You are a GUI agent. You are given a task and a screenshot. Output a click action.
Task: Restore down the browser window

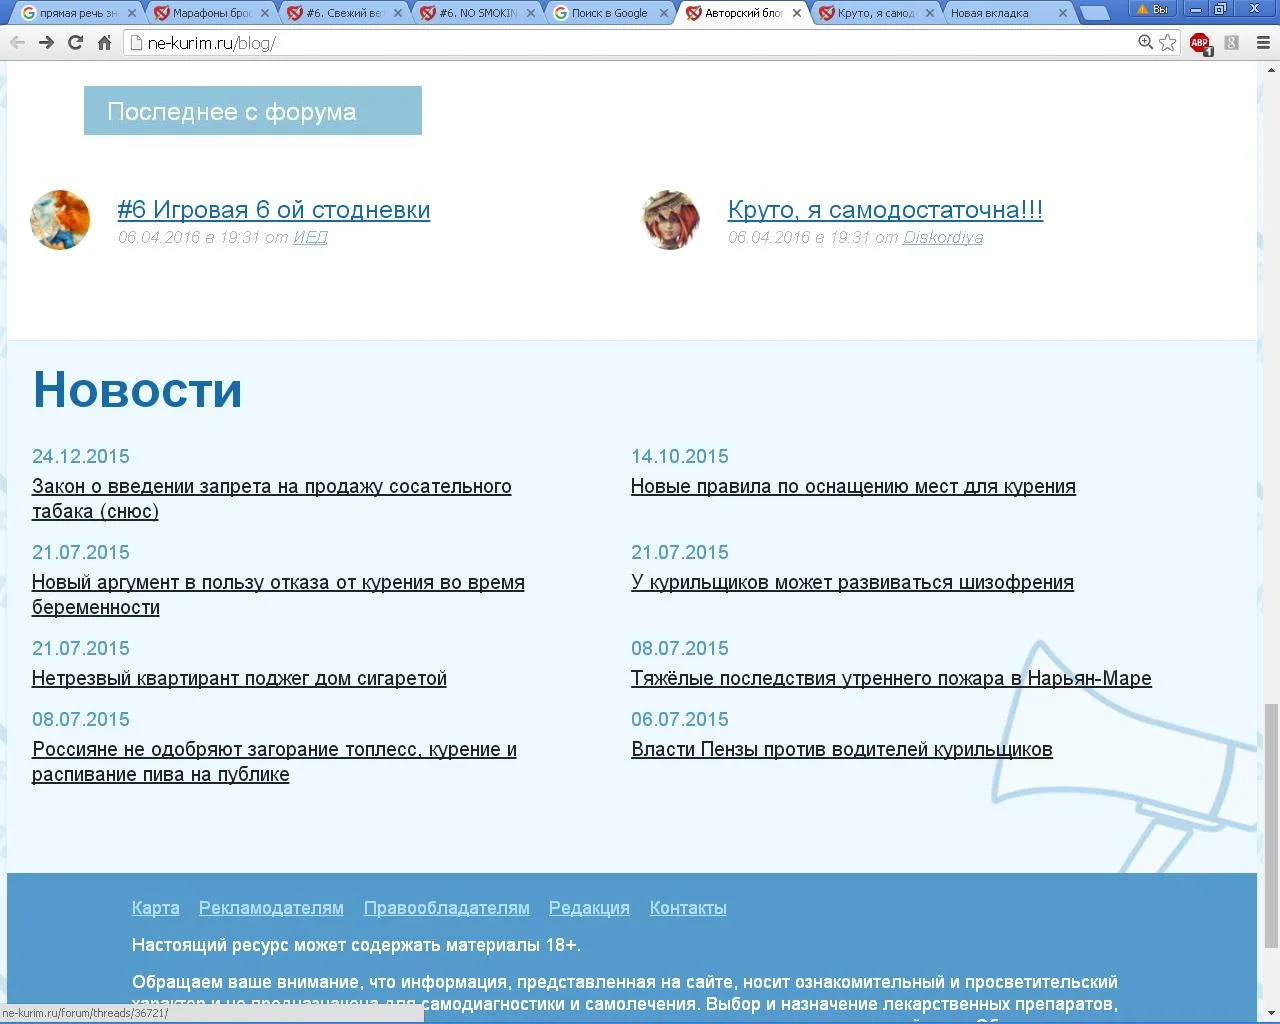pos(1221,9)
